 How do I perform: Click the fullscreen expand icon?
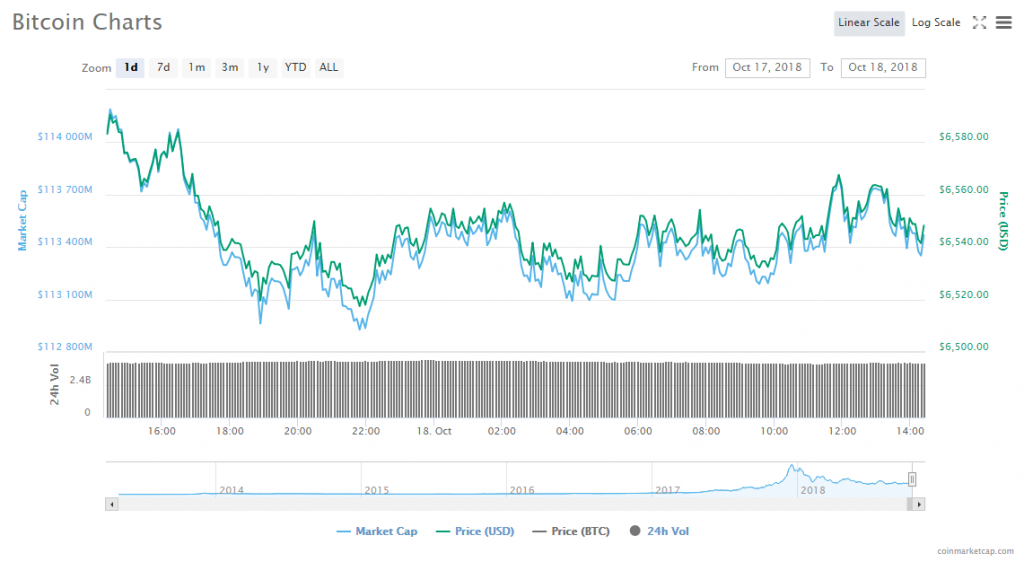click(x=979, y=23)
